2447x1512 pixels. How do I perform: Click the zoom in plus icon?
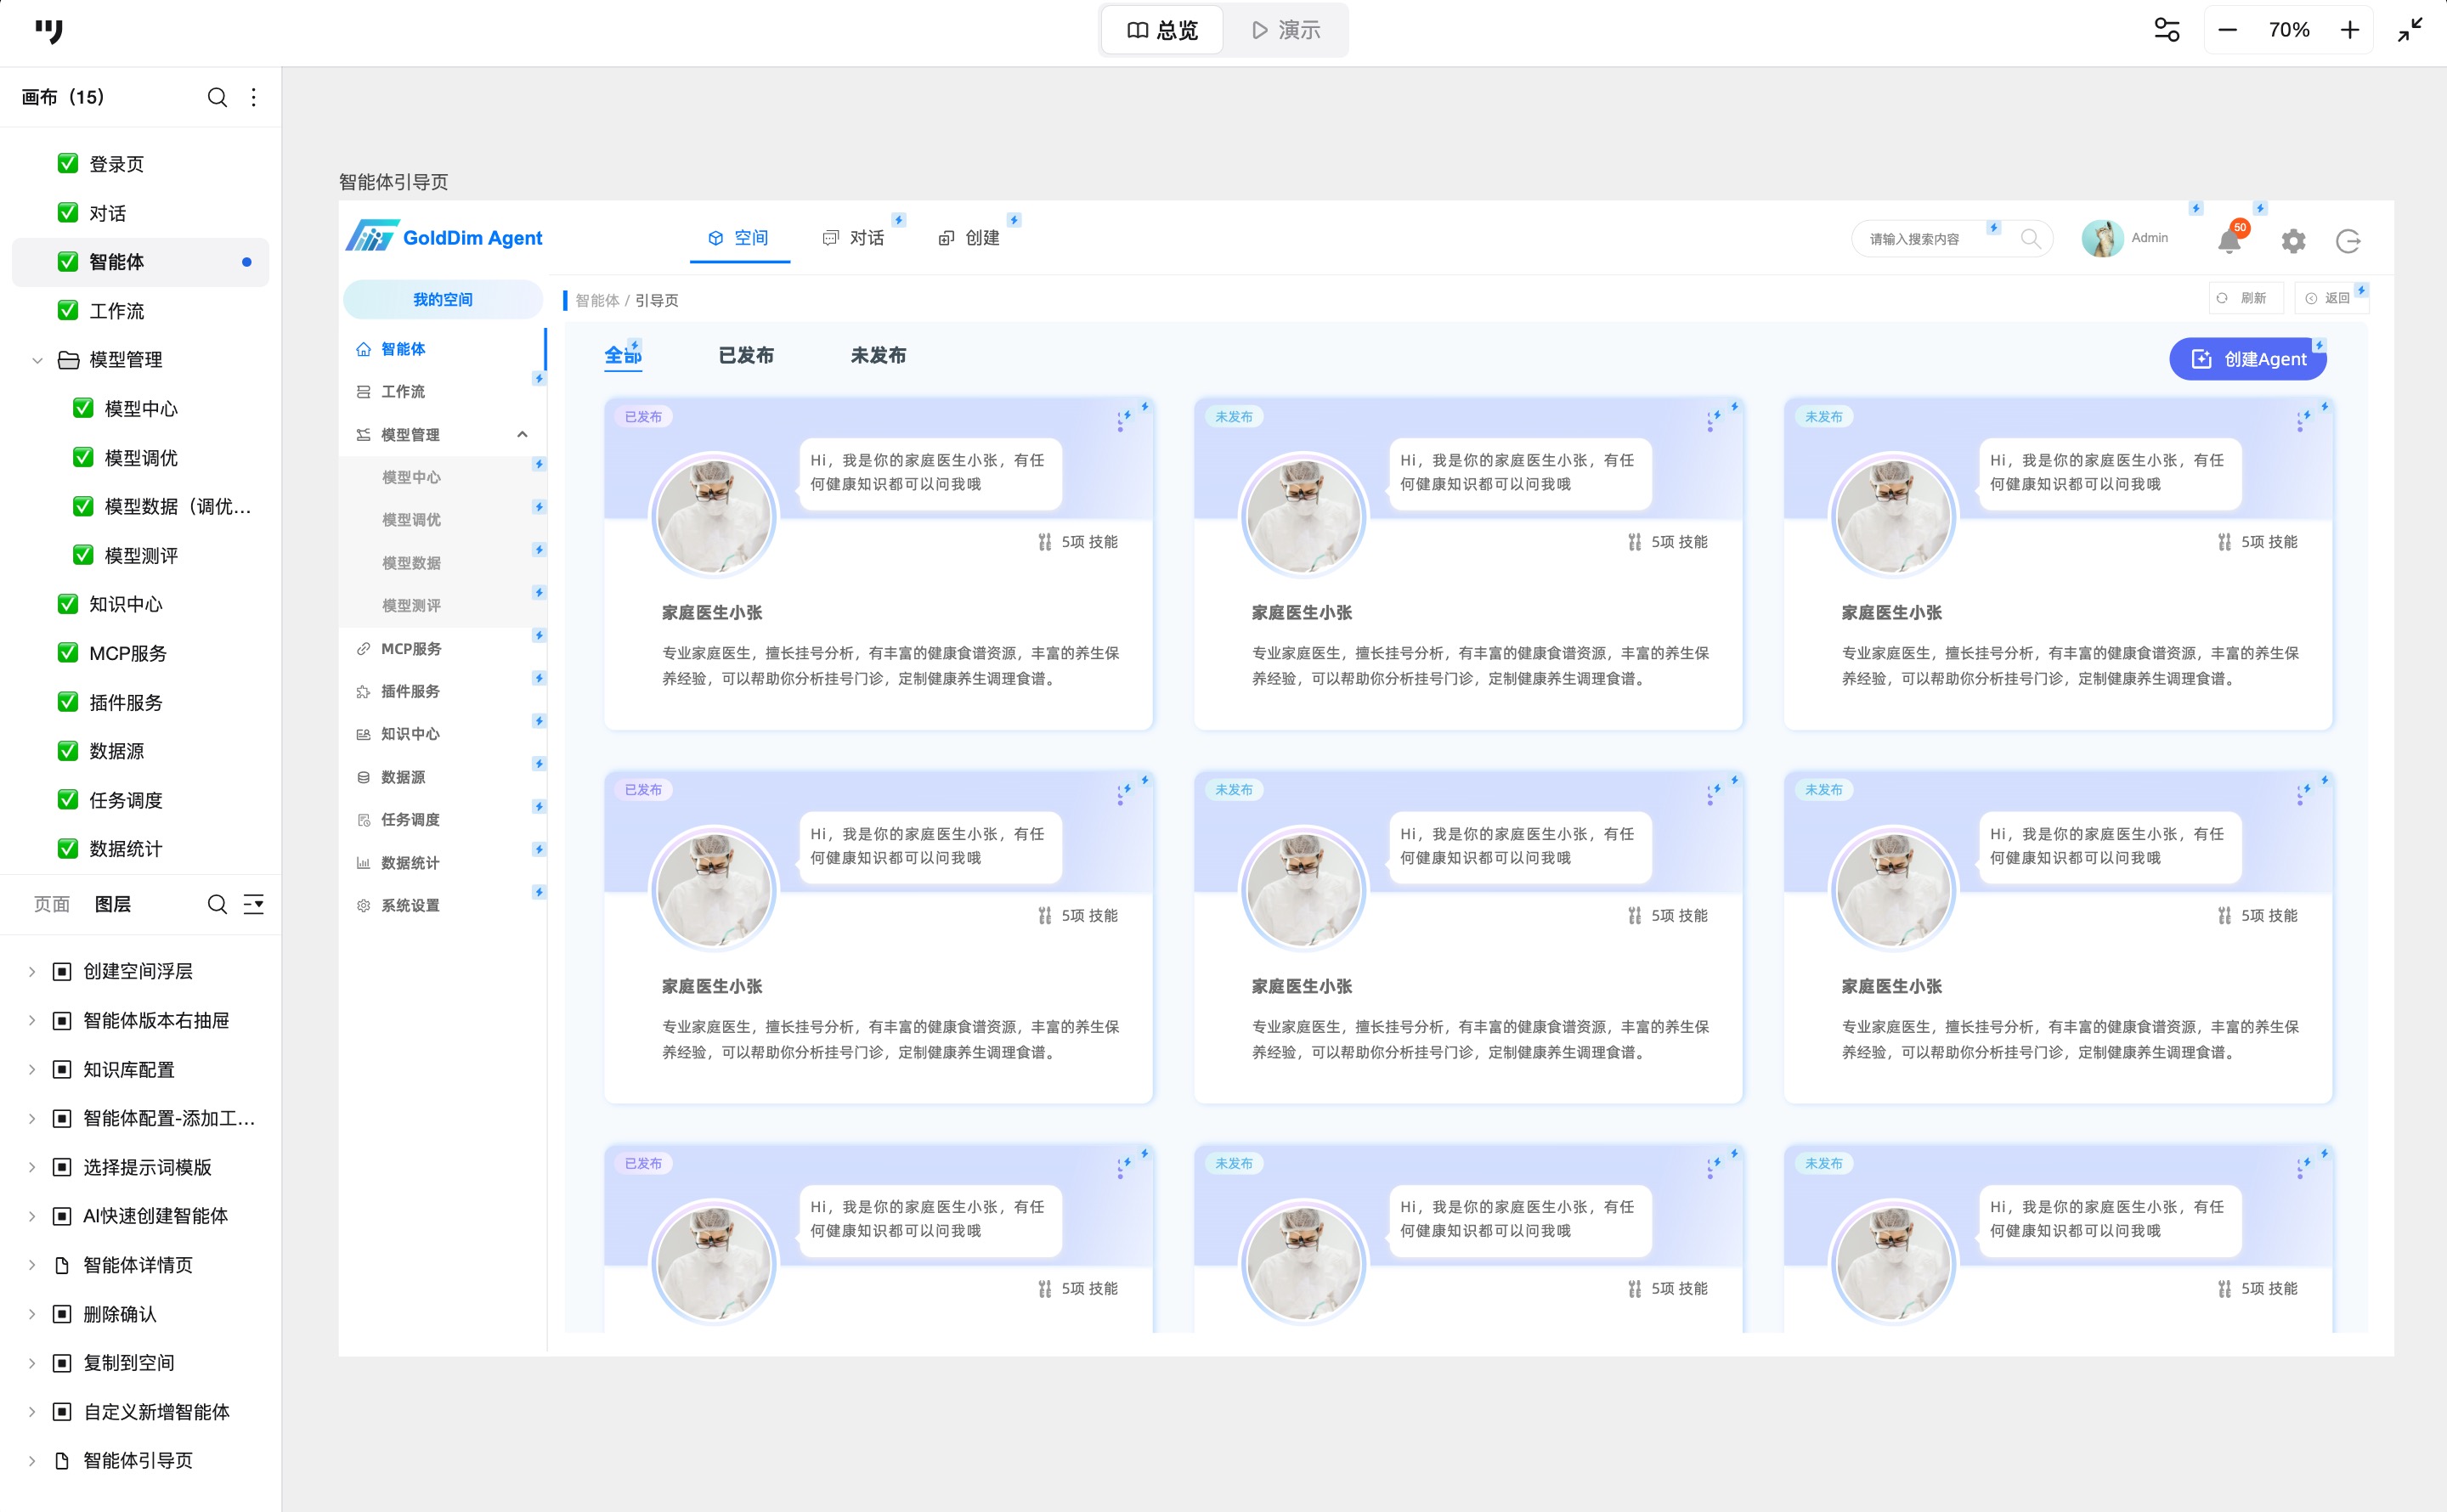pos(2350,30)
